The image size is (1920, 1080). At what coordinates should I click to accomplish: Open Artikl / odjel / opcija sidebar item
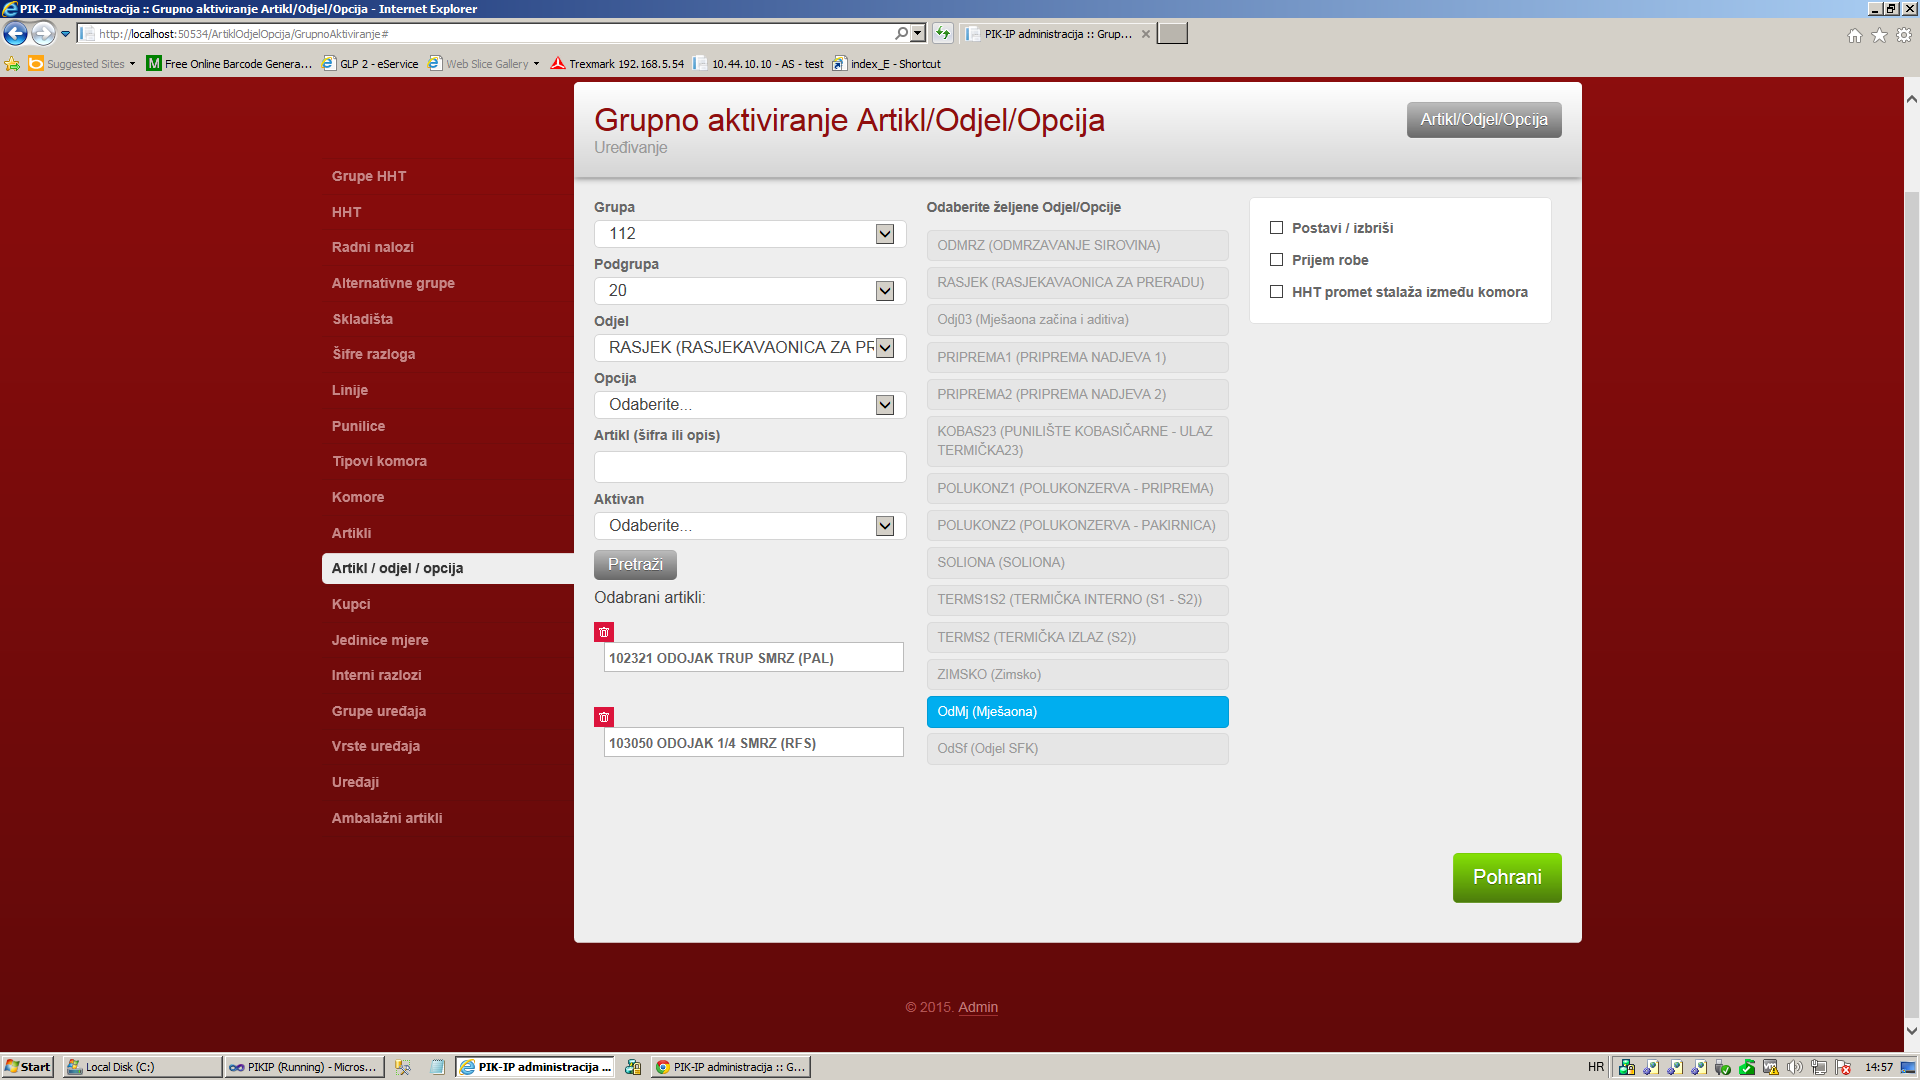pyautogui.click(x=448, y=568)
